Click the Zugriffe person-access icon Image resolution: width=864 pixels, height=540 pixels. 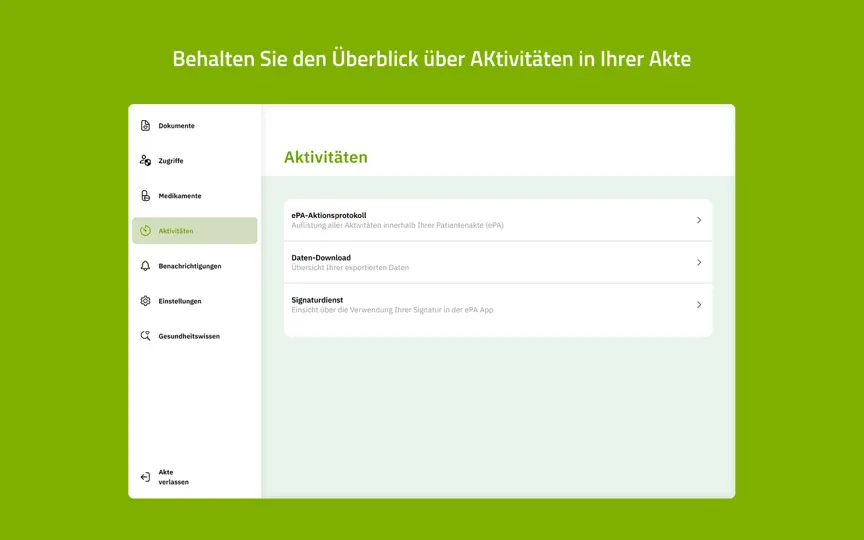click(145, 160)
